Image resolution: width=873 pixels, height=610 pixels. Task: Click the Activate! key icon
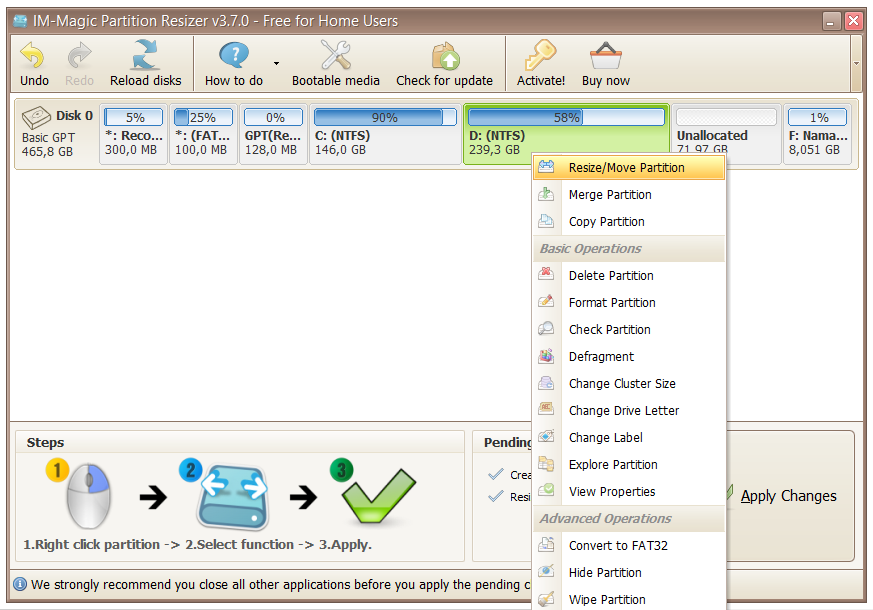click(541, 56)
